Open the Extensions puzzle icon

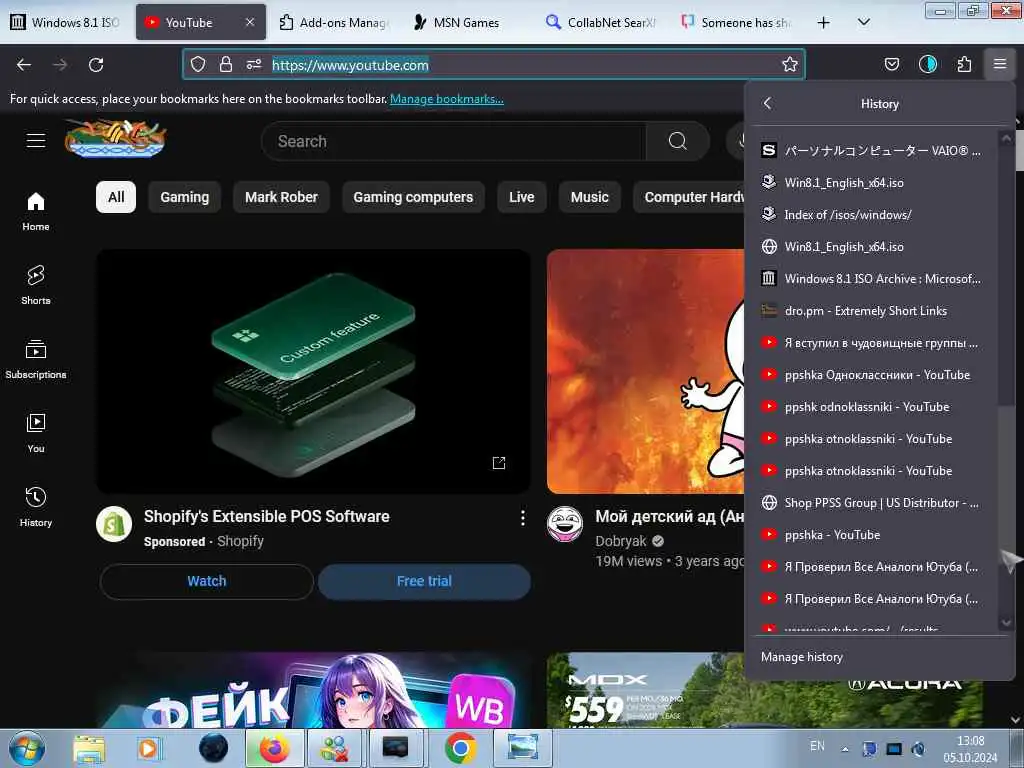(964, 64)
